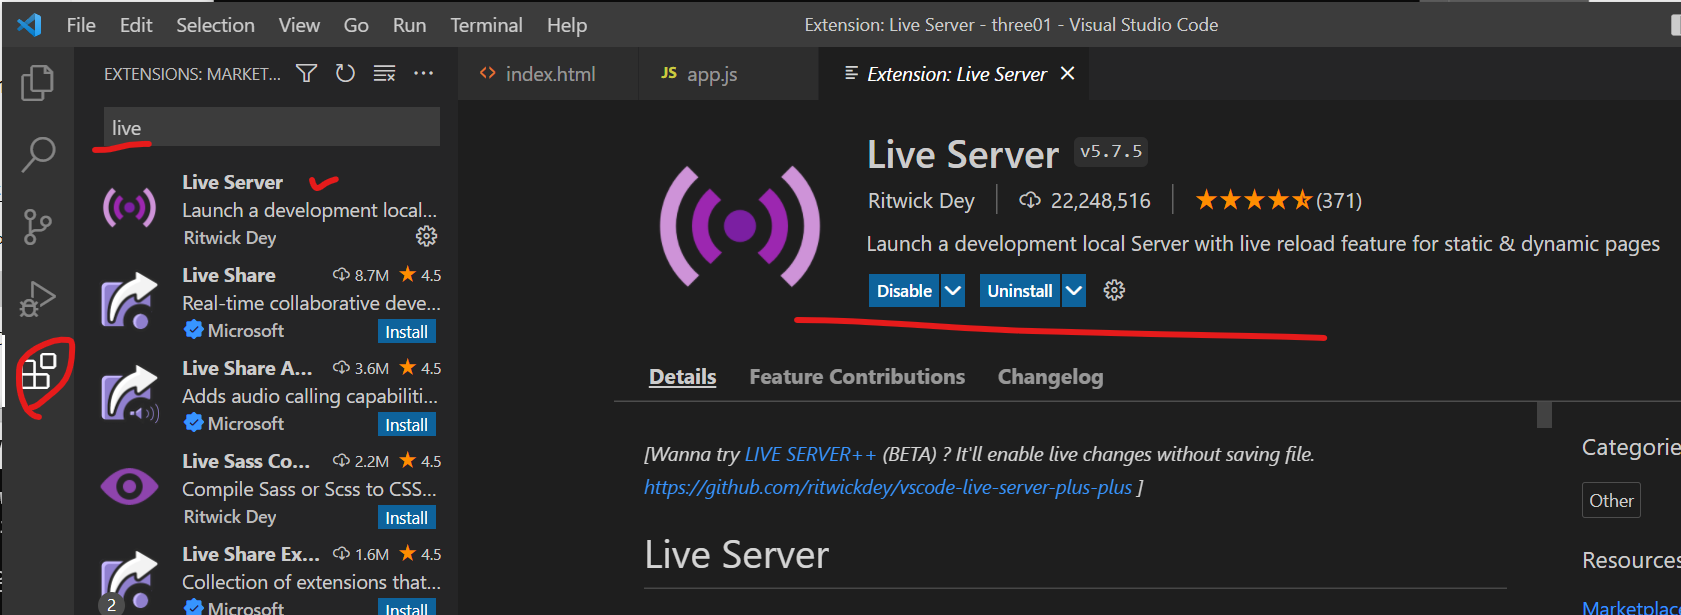Click Live Share Audio extension icon
The image size is (1681, 615).
click(130, 394)
